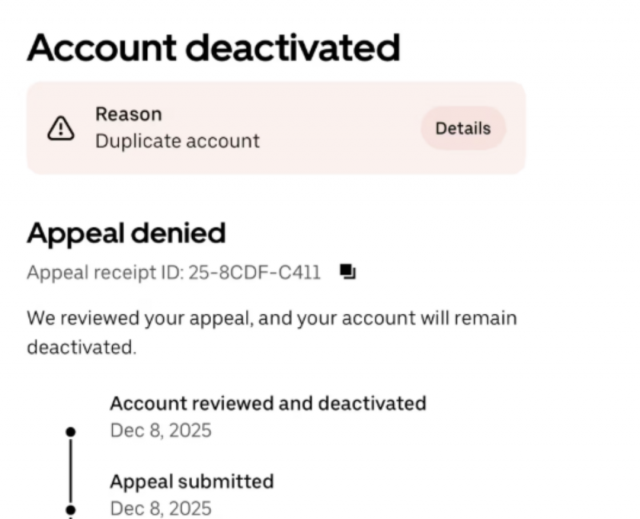Click the "Account deactivated" page heading

(x=213, y=47)
